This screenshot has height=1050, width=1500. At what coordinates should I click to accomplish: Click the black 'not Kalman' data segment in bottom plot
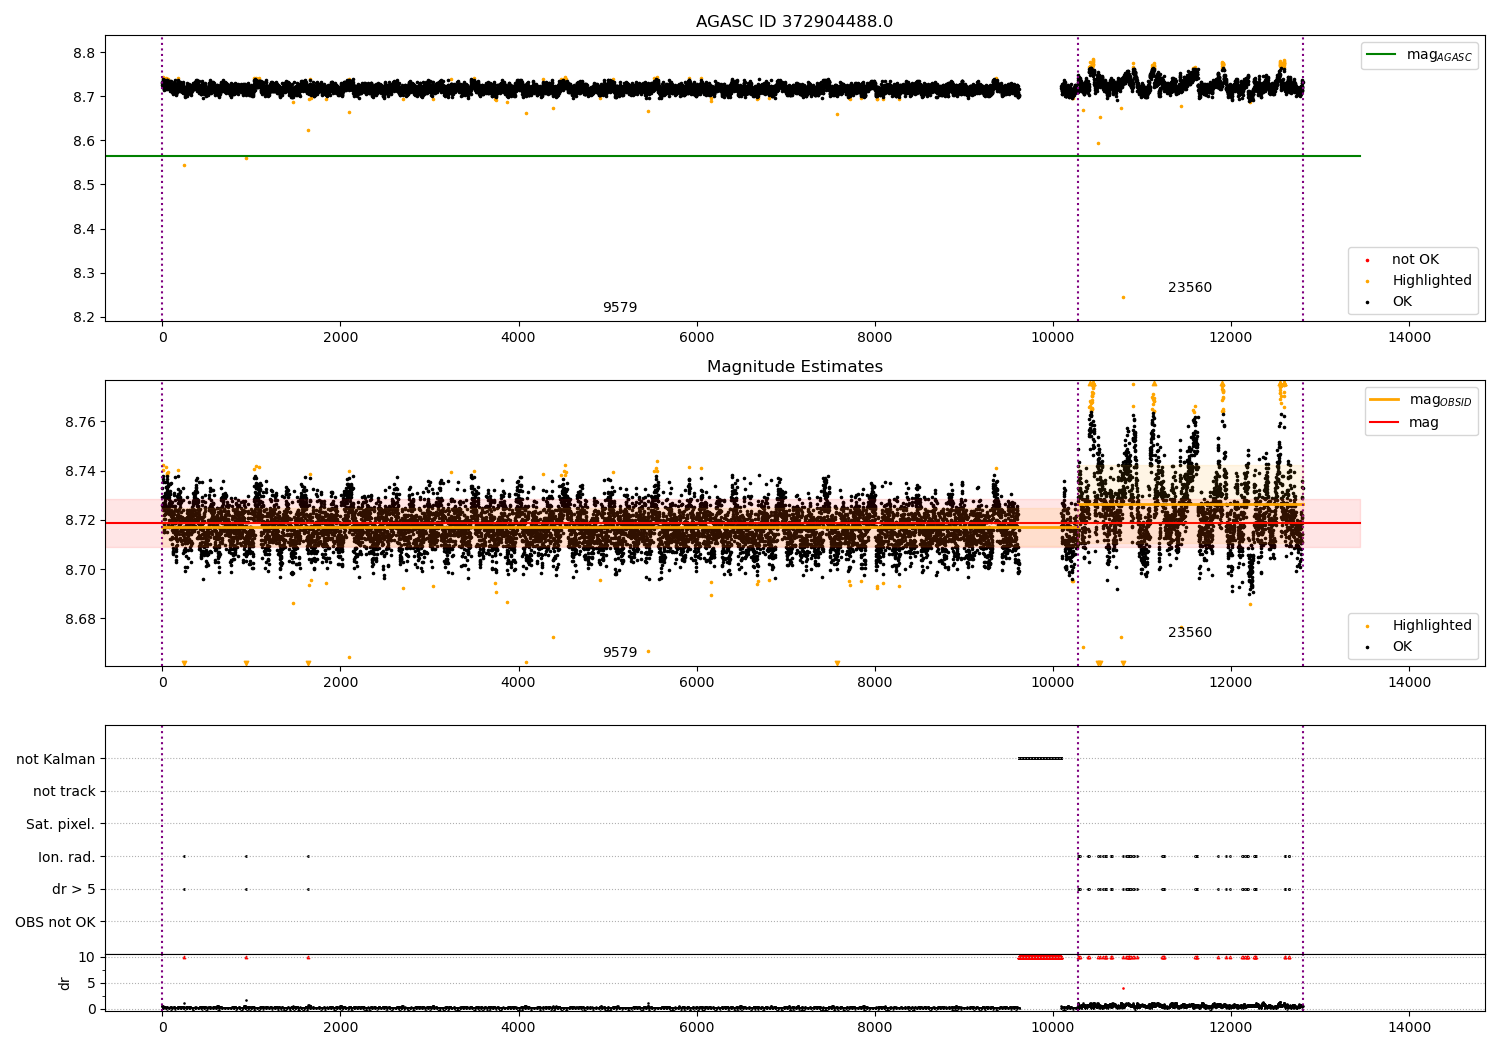click(1040, 759)
